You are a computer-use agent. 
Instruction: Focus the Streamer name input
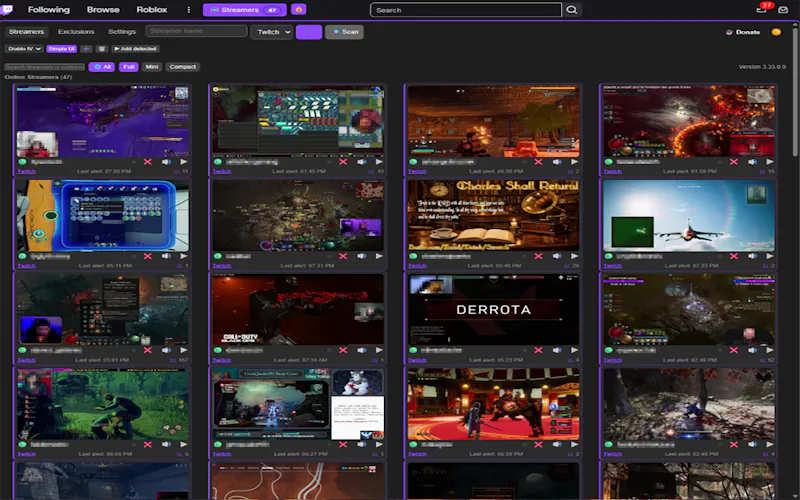pos(196,31)
